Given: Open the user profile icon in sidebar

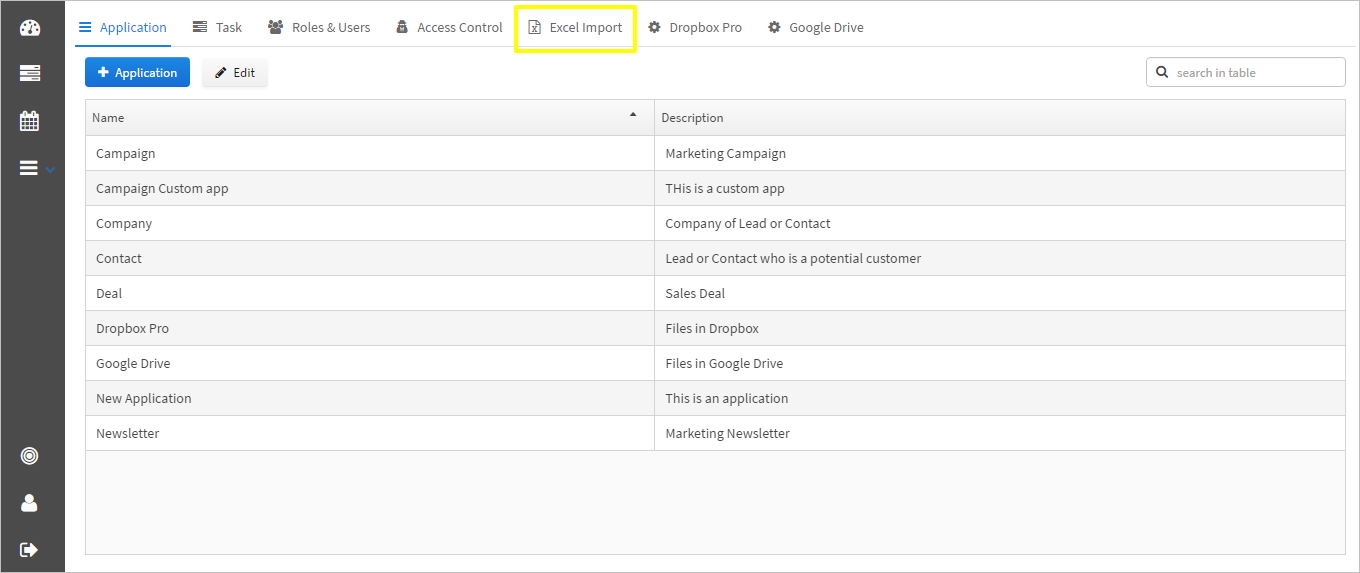Looking at the screenshot, I should point(30,503).
